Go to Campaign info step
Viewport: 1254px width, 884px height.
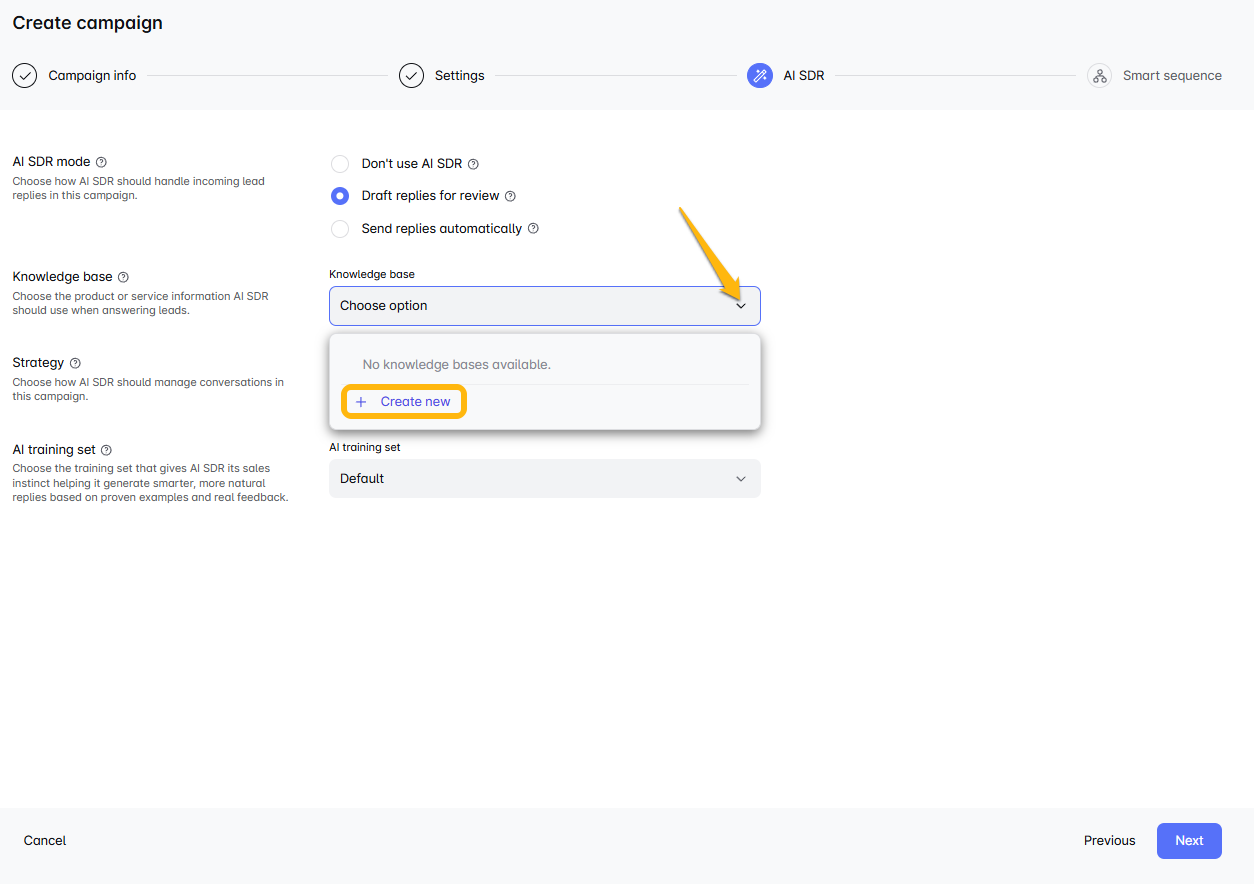tap(92, 75)
